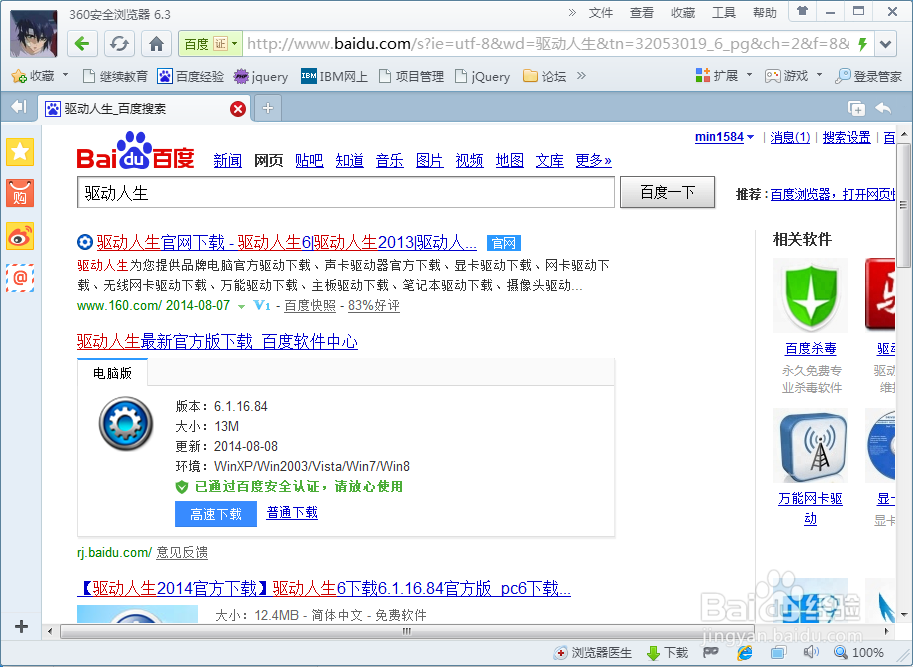The width and height of the screenshot is (913, 667).
Task: Click the 万能网卡驱动 software thumbnail
Action: pos(810,446)
